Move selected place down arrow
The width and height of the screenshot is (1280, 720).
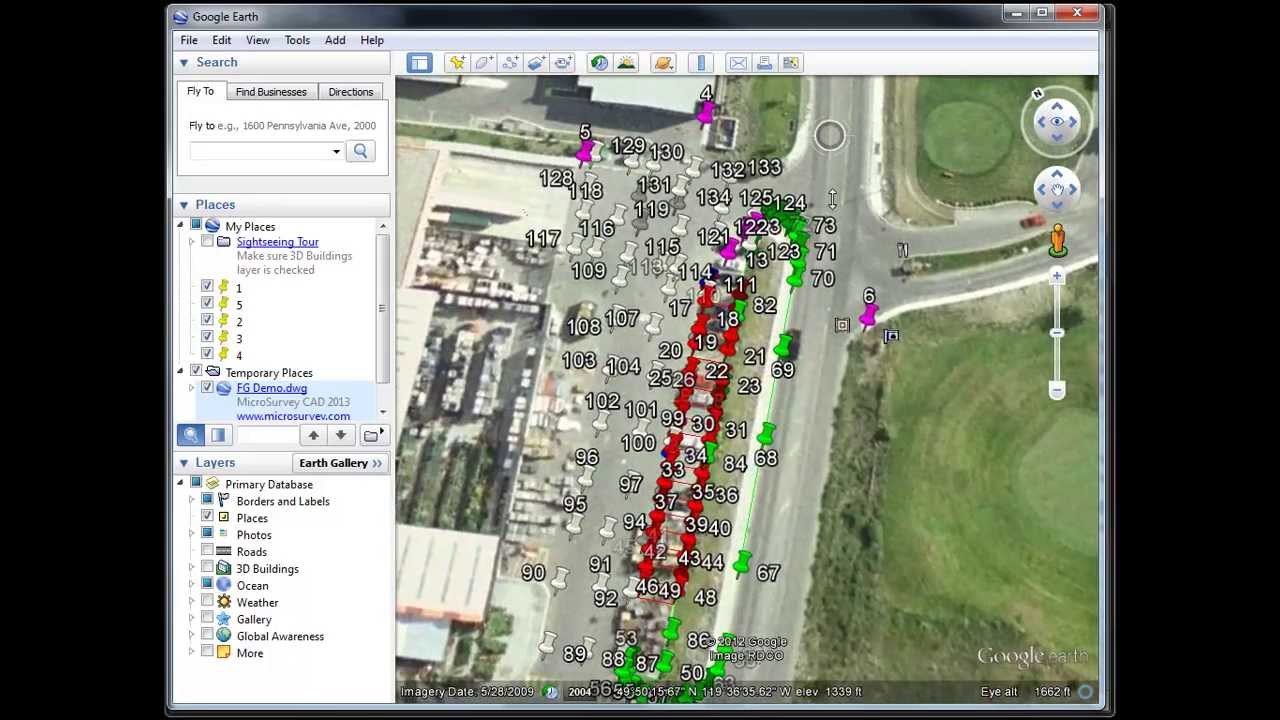tap(341, 435)
